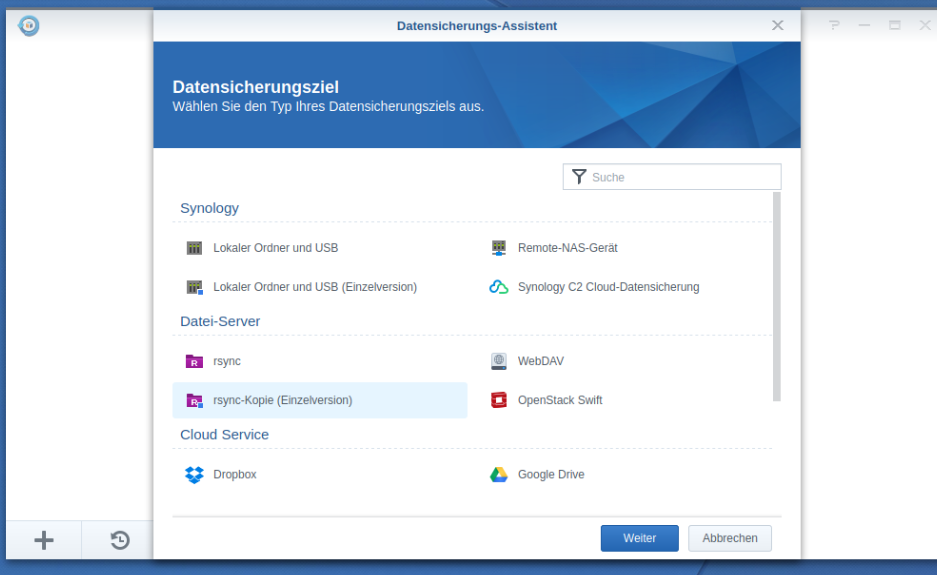The height and width of the screenshot is (575, 937).
Task: Click the Hyper Backup app icon top-left
Action: (x=29, y=25)
